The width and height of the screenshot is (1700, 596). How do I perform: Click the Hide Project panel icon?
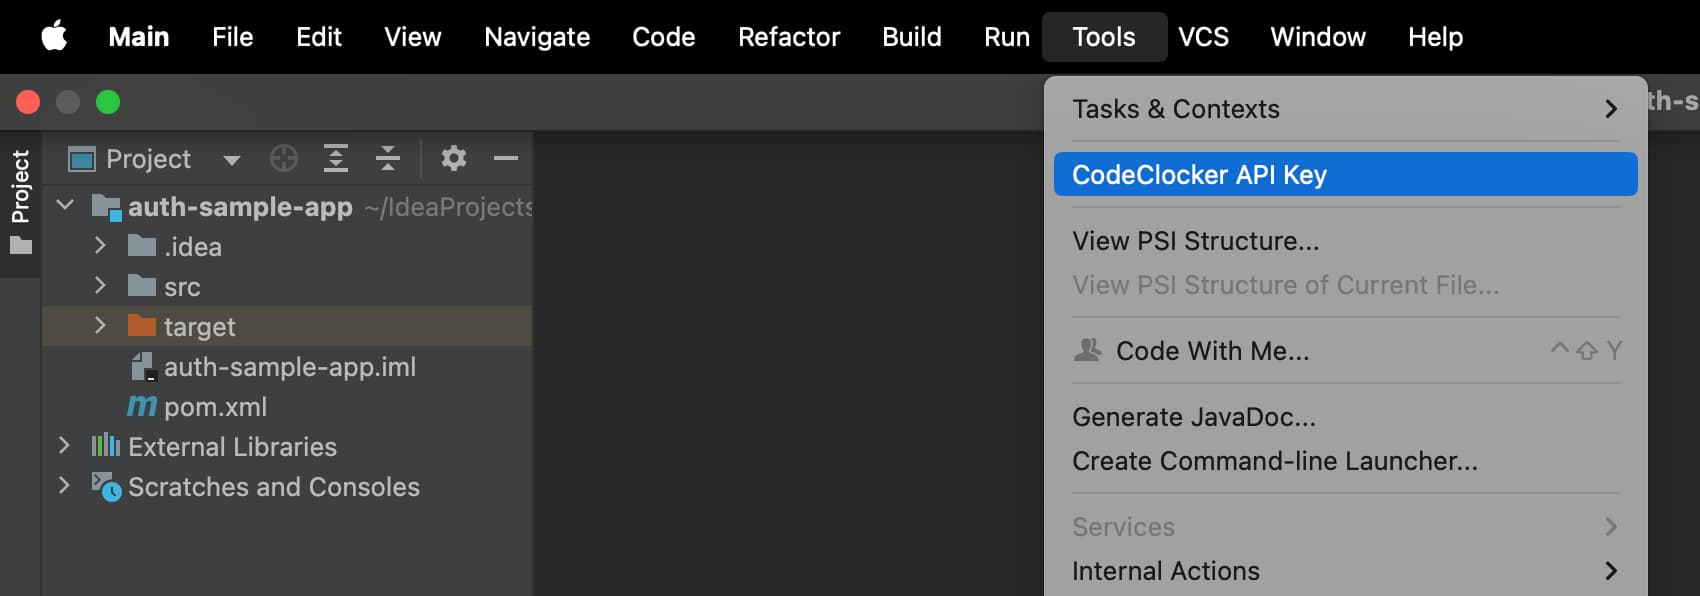click(x=506, y=158)
